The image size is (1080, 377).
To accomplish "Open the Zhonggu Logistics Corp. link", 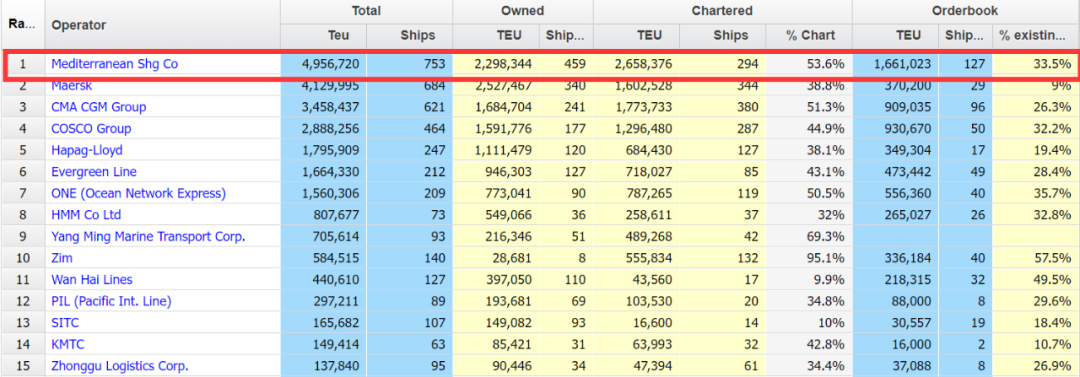I will point(120,366).
